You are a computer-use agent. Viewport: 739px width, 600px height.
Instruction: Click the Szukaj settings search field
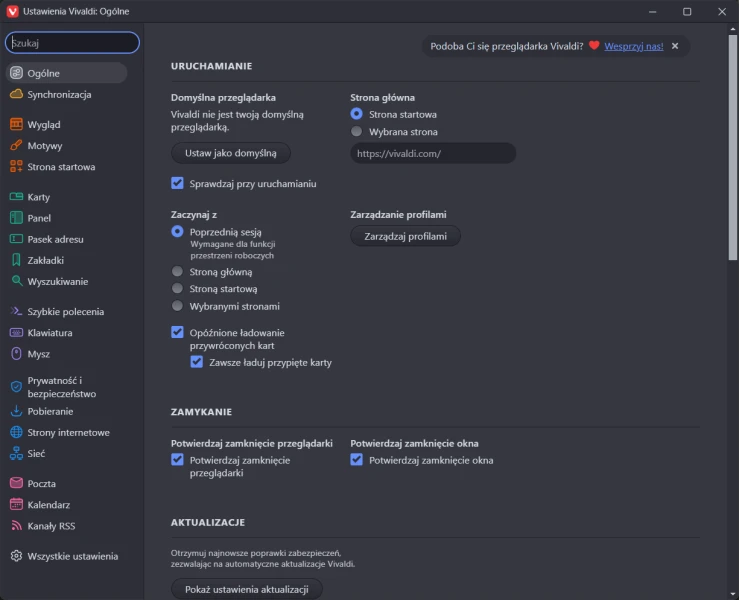[72, 43]
